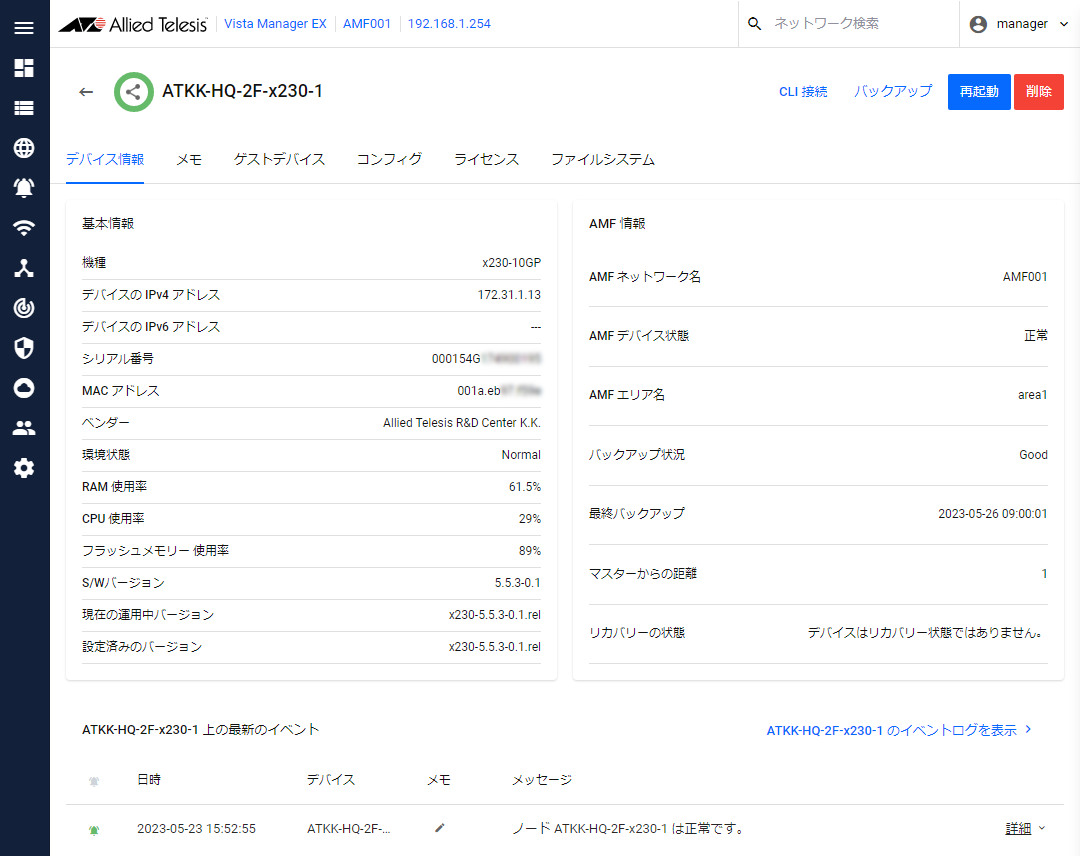Click the settings gear sidebar icon
This screenshot has height=856, width=1080.
tap(24, 468)
